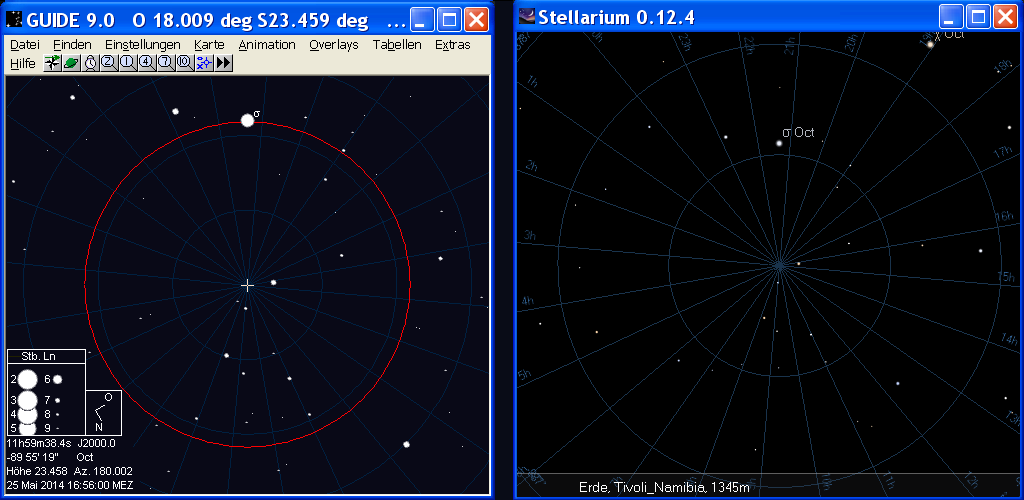Click the O/N compass orientation box
Image resolution: width=1024 pixels, height=500 pixels.
point(104,412)
